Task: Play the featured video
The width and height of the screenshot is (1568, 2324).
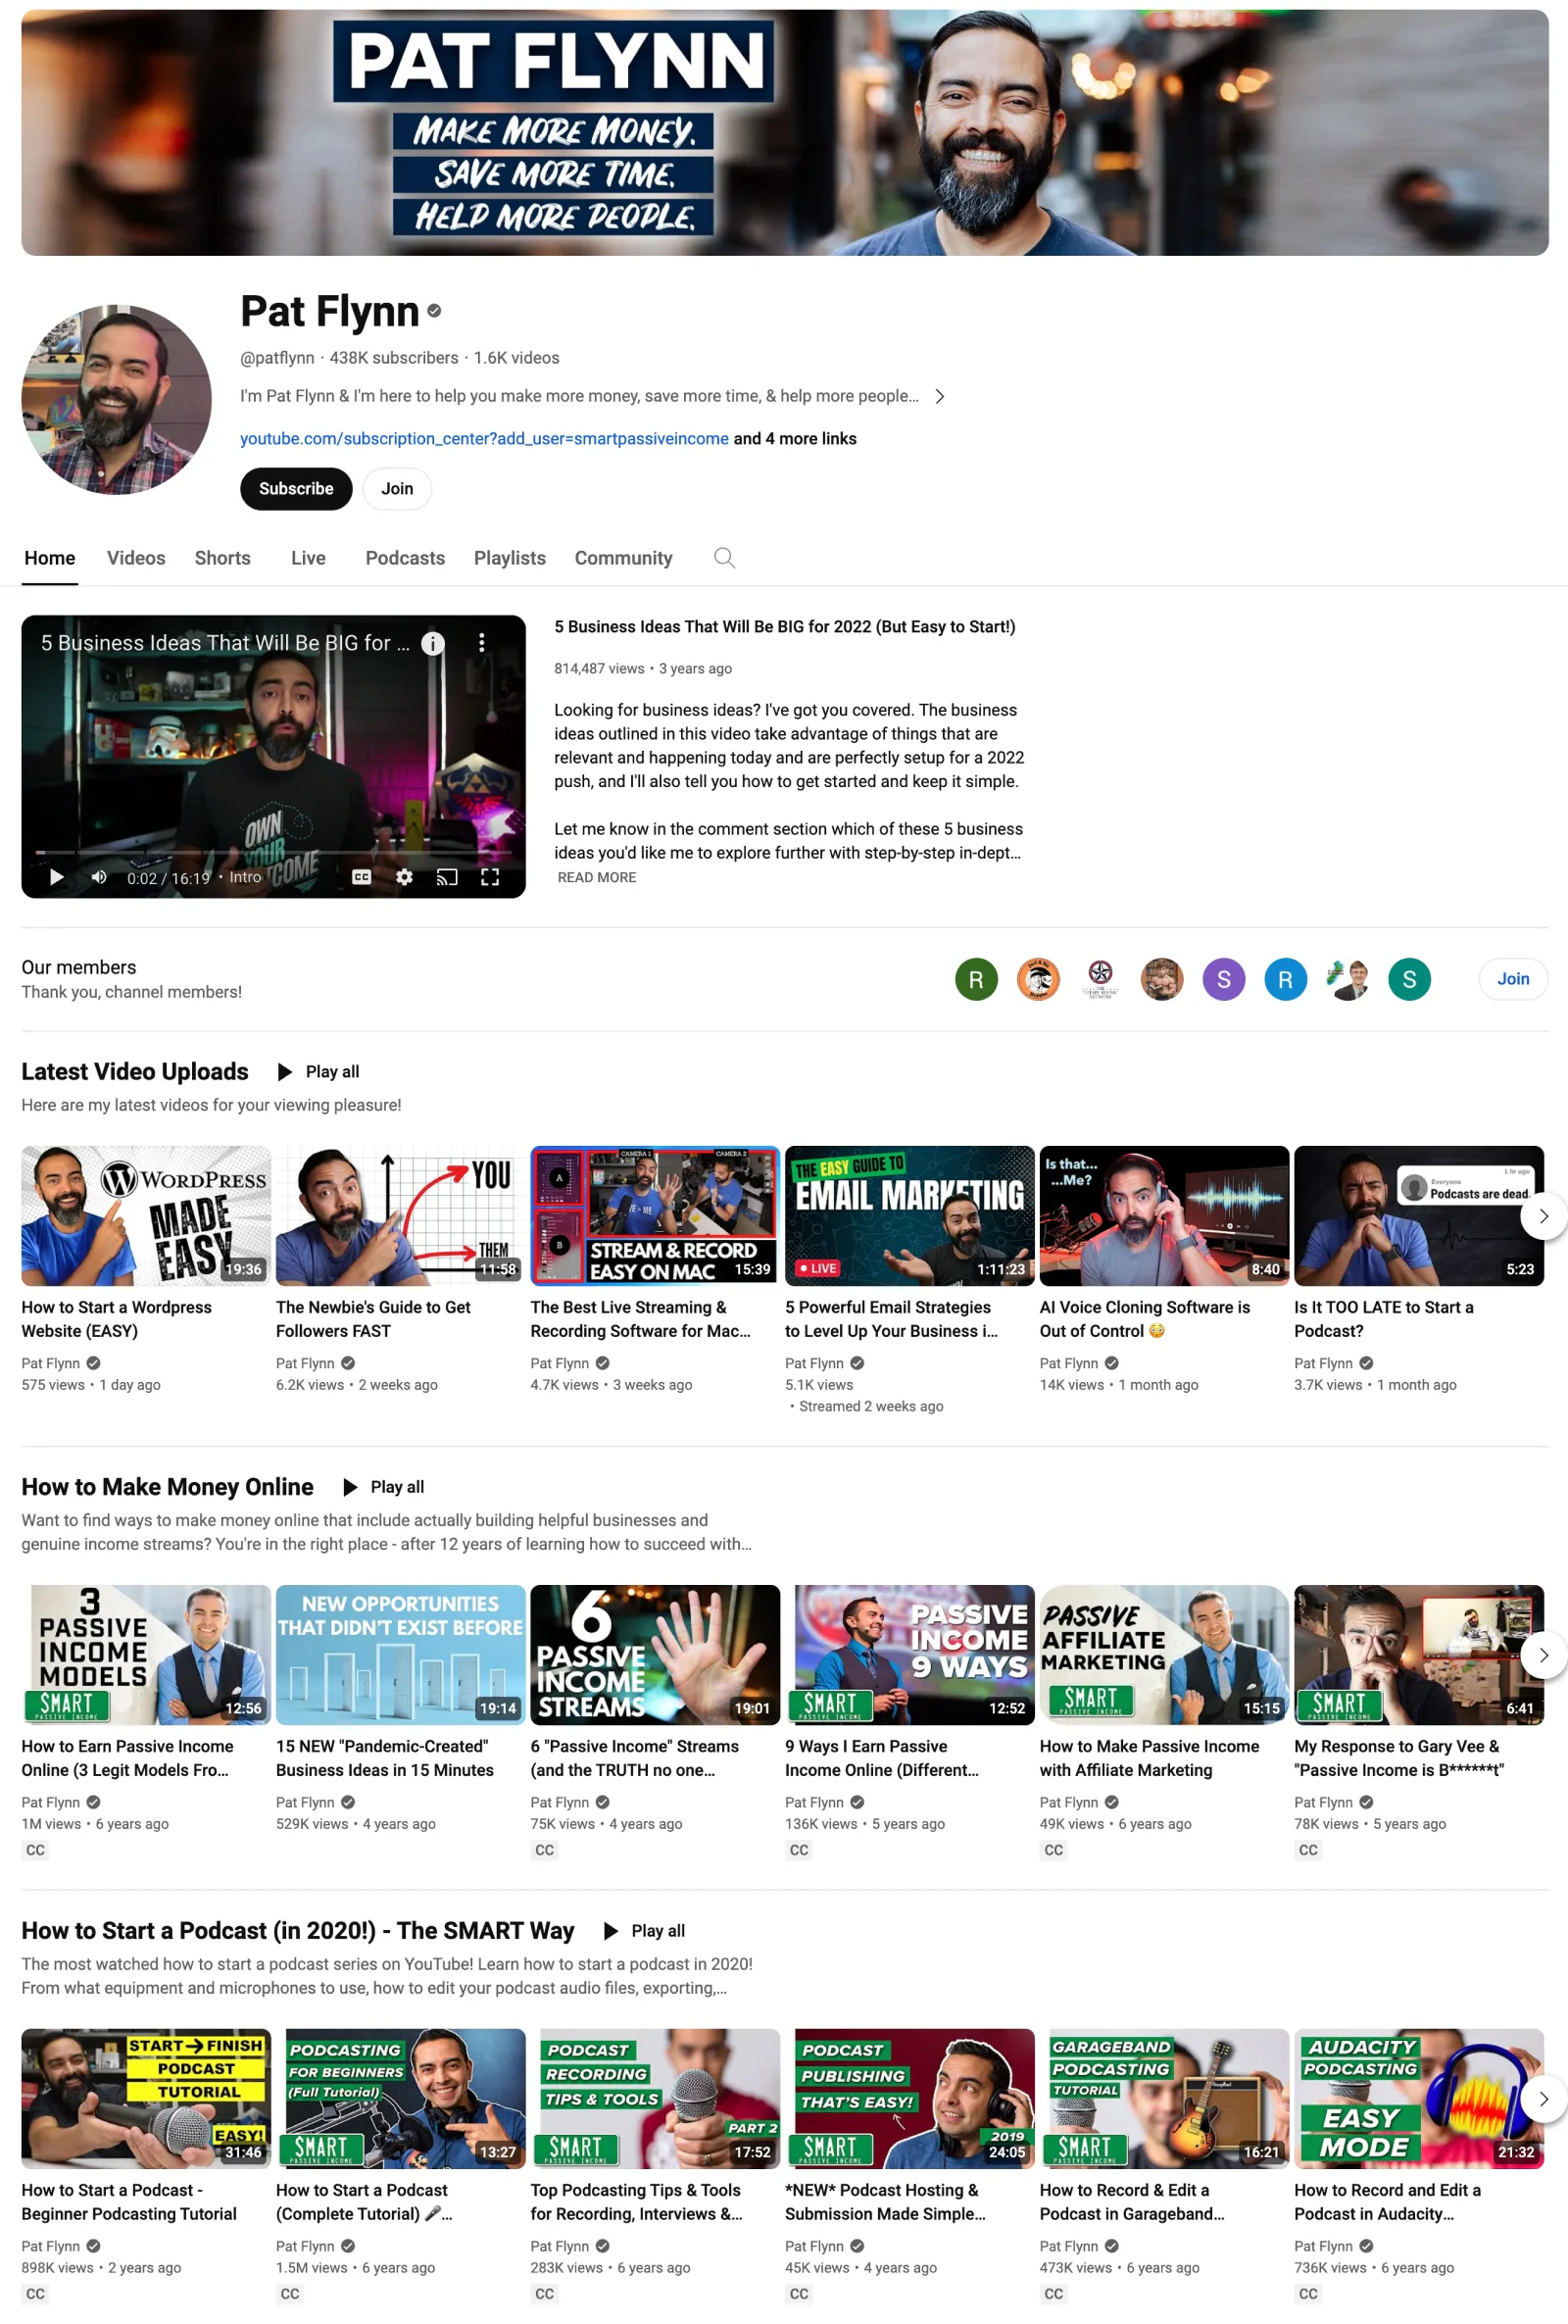Action: coord(57,877)
